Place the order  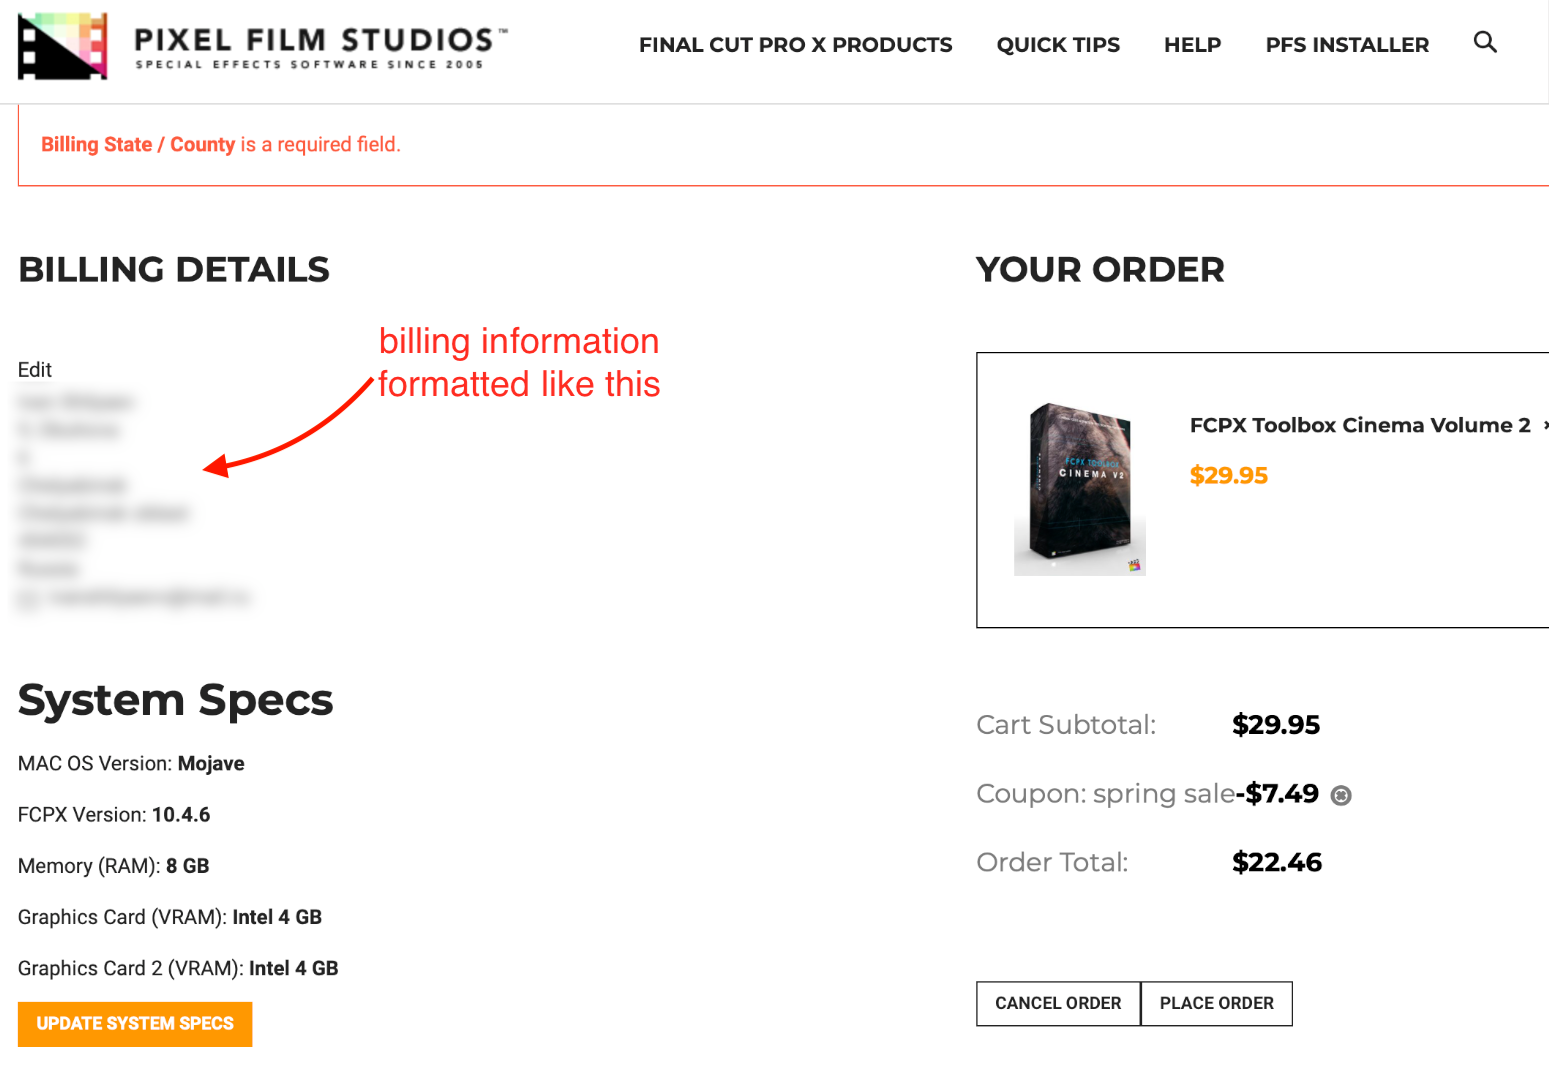point(1217,1003)
